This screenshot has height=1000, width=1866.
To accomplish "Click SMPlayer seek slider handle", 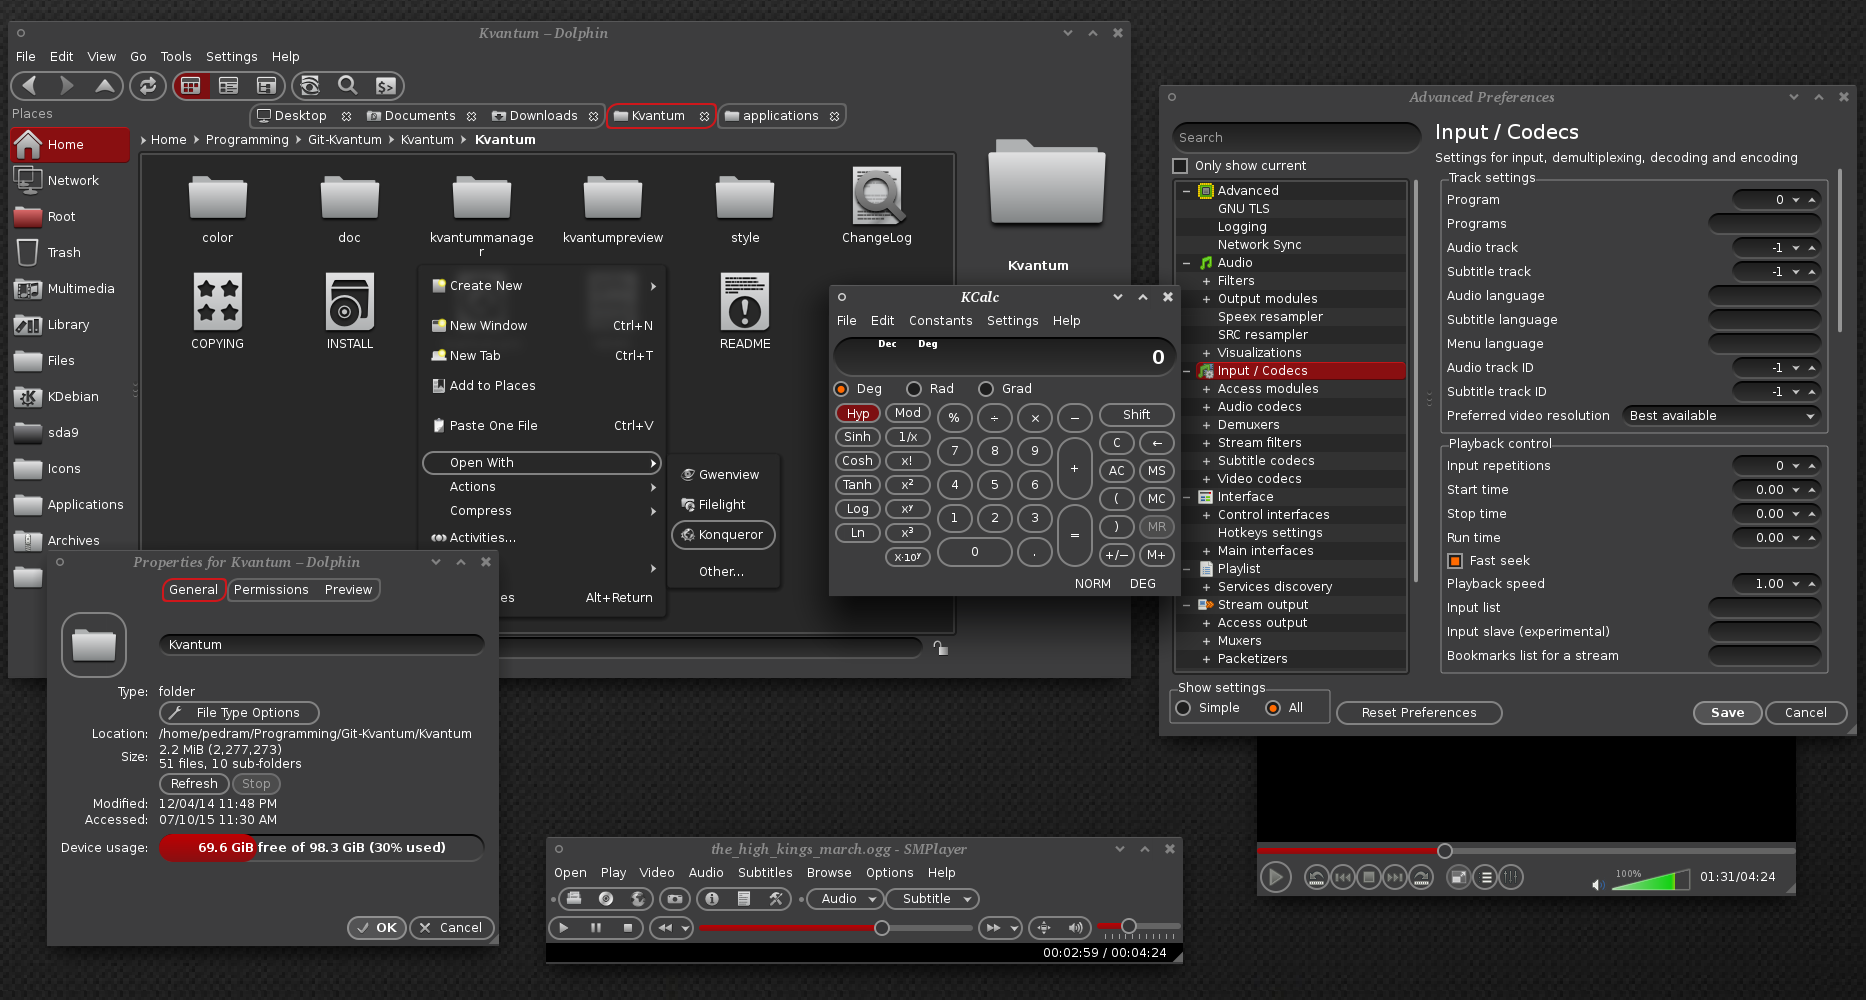I will click(882, 928).
